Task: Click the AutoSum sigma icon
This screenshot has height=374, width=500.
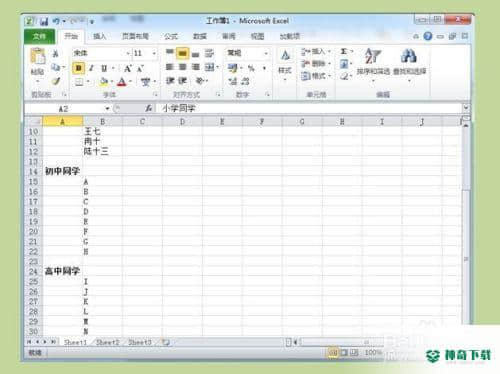Action: [x=344, y=51]
